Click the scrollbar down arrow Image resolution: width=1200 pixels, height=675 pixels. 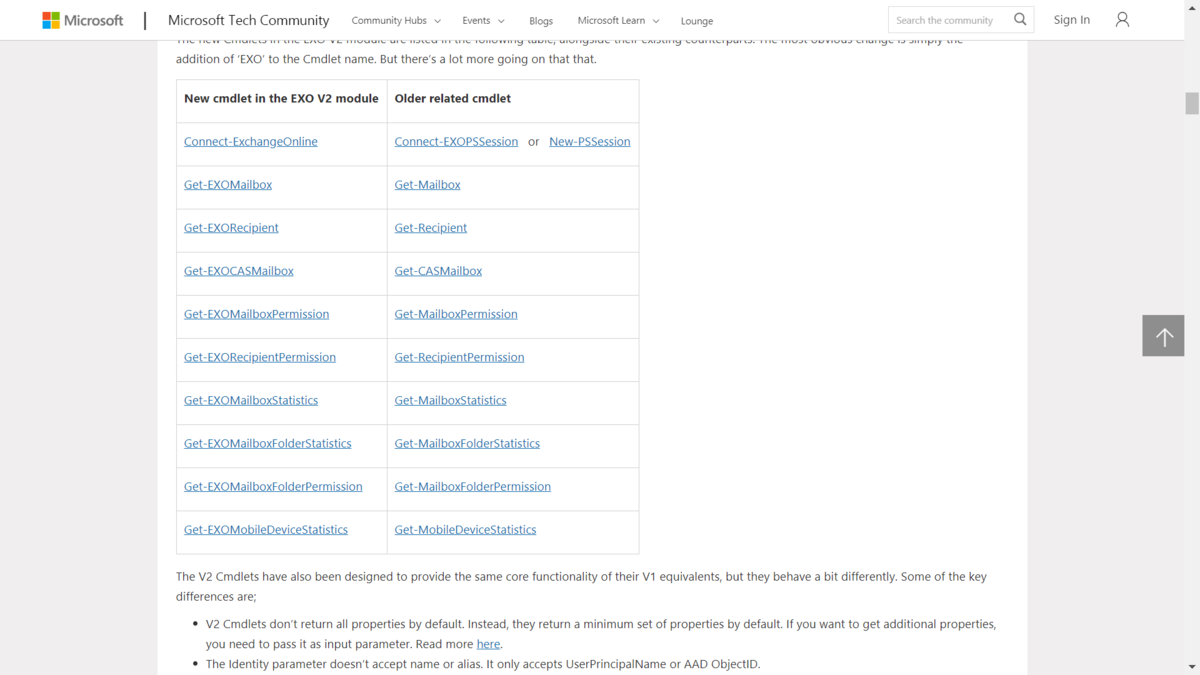1192,667
